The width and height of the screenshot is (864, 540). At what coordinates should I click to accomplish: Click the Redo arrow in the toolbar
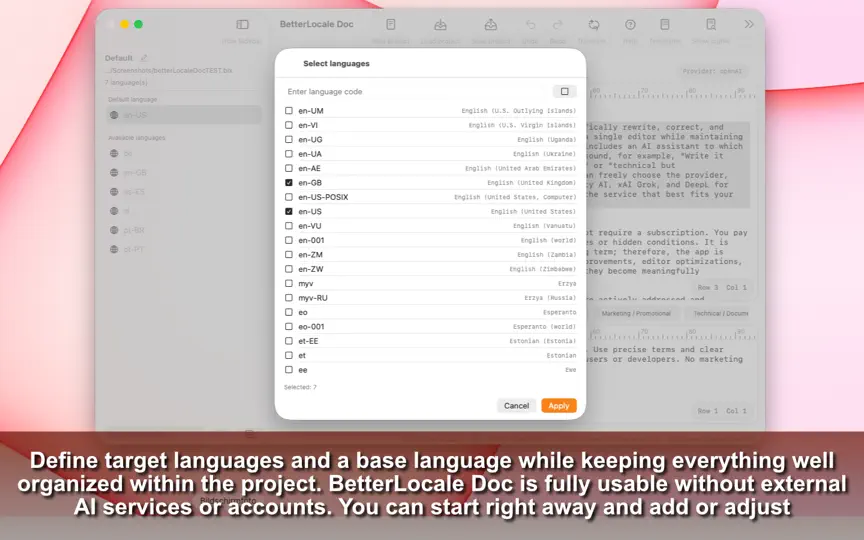(558, 24)
